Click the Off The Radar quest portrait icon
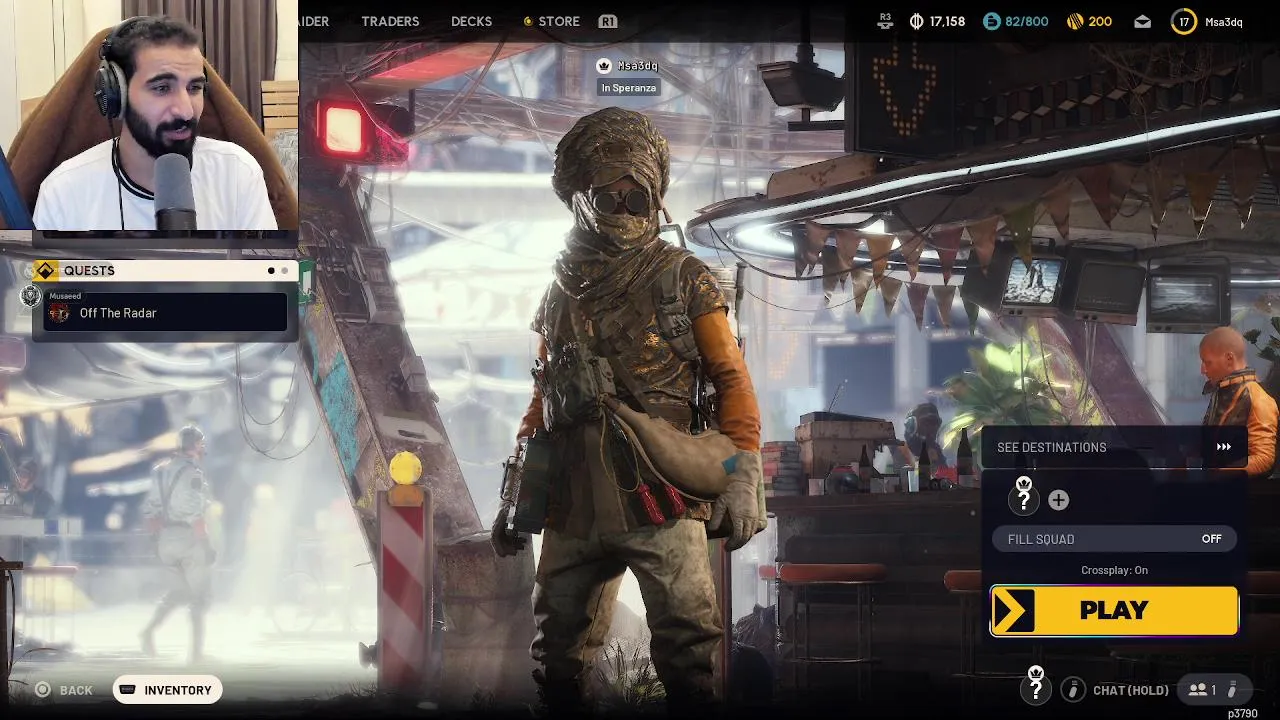This screenshot has width=1280, height=720. coord(59,313)
